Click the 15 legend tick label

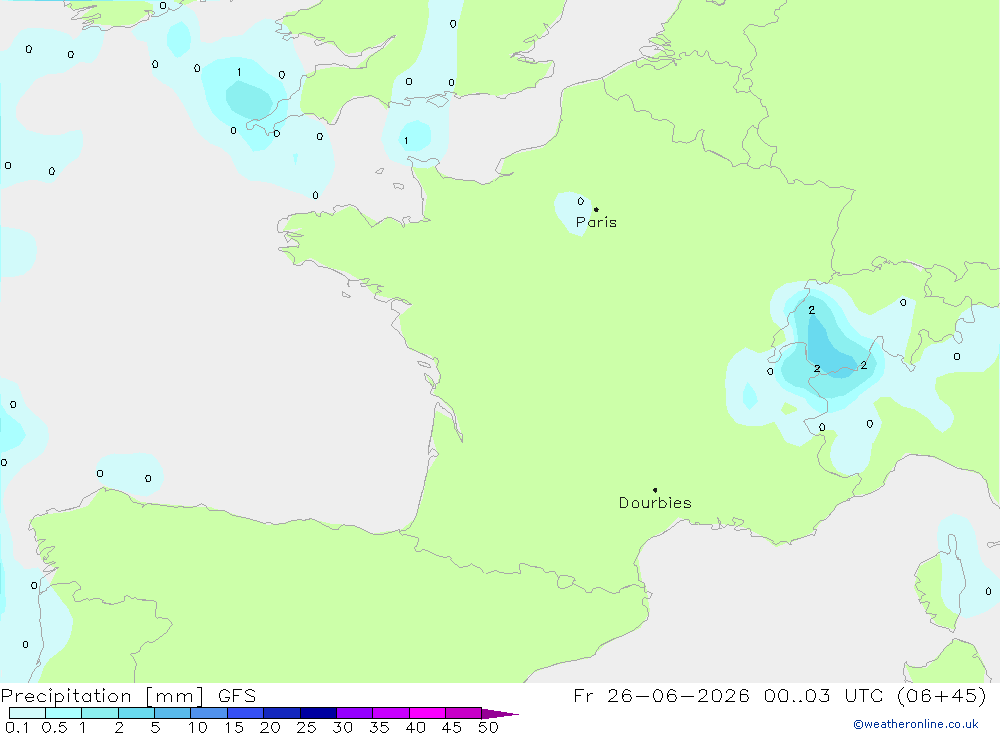pos(234,727)
